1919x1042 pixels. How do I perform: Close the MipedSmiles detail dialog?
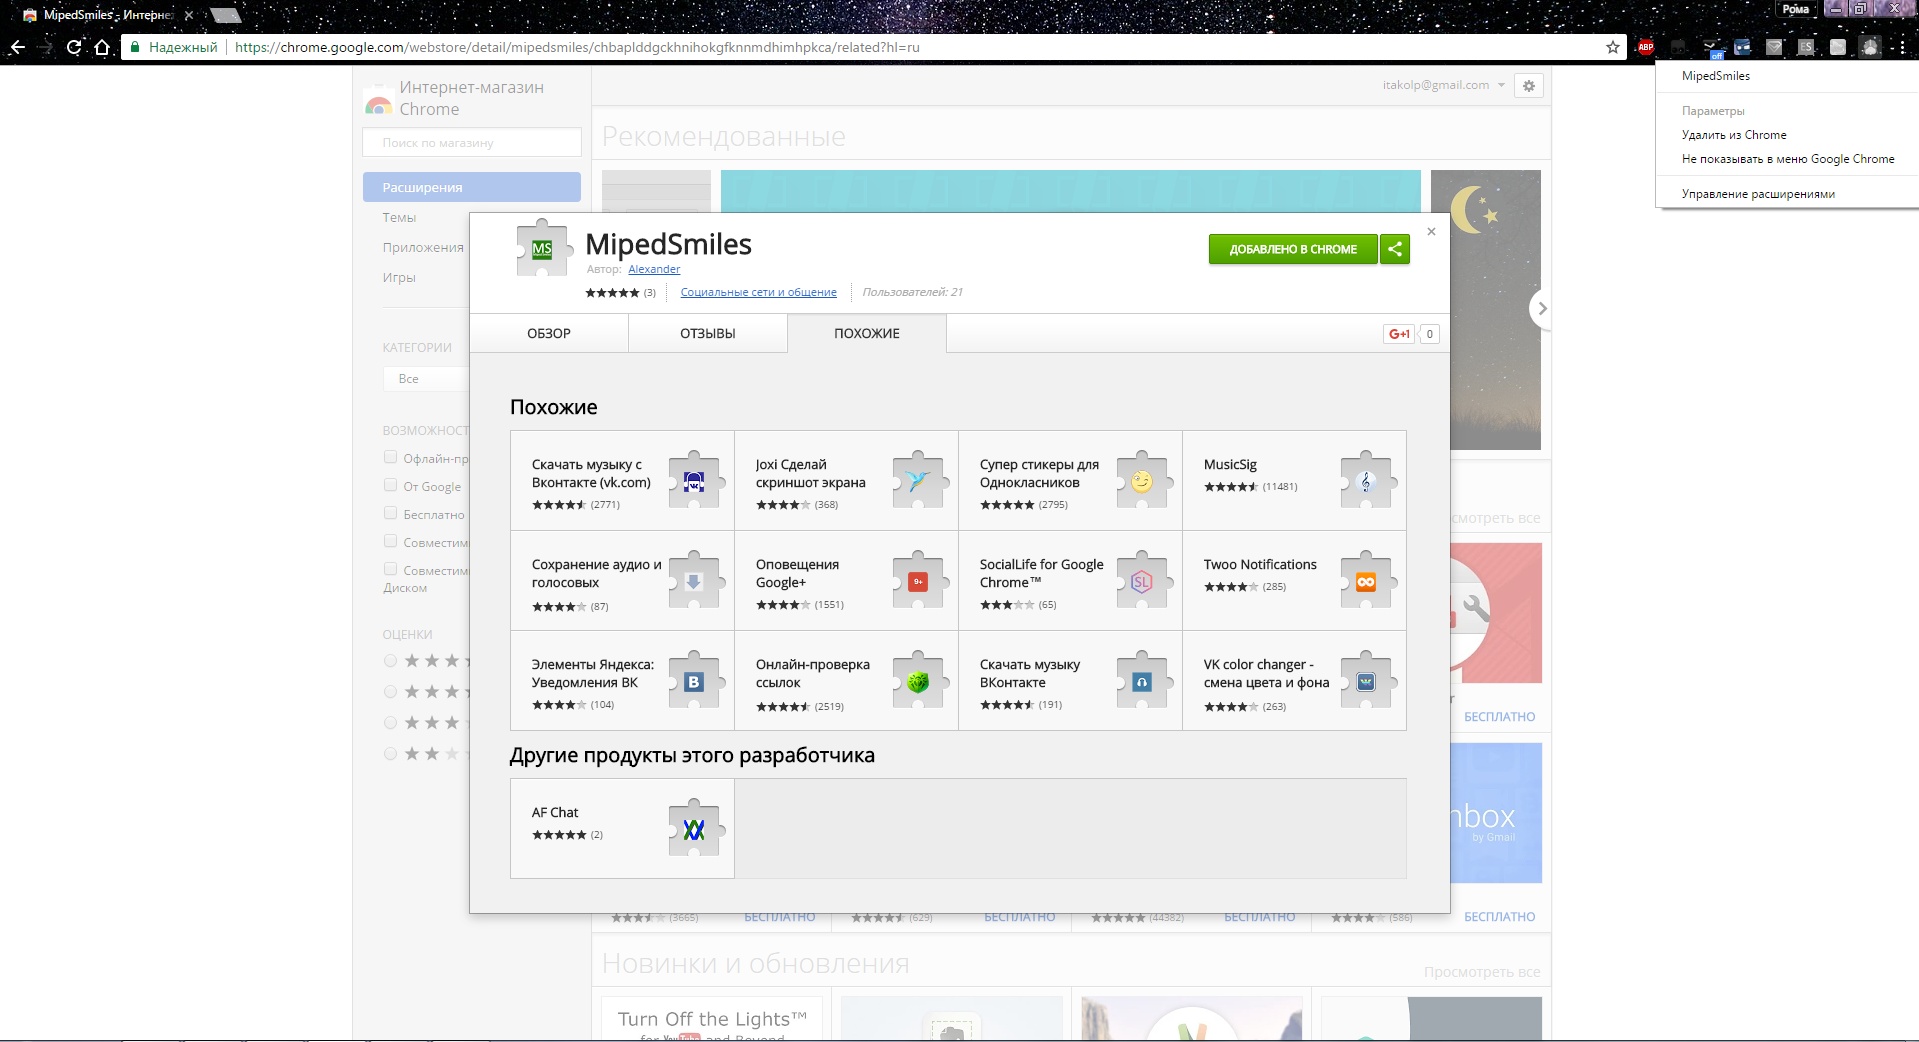[1431, 232]
